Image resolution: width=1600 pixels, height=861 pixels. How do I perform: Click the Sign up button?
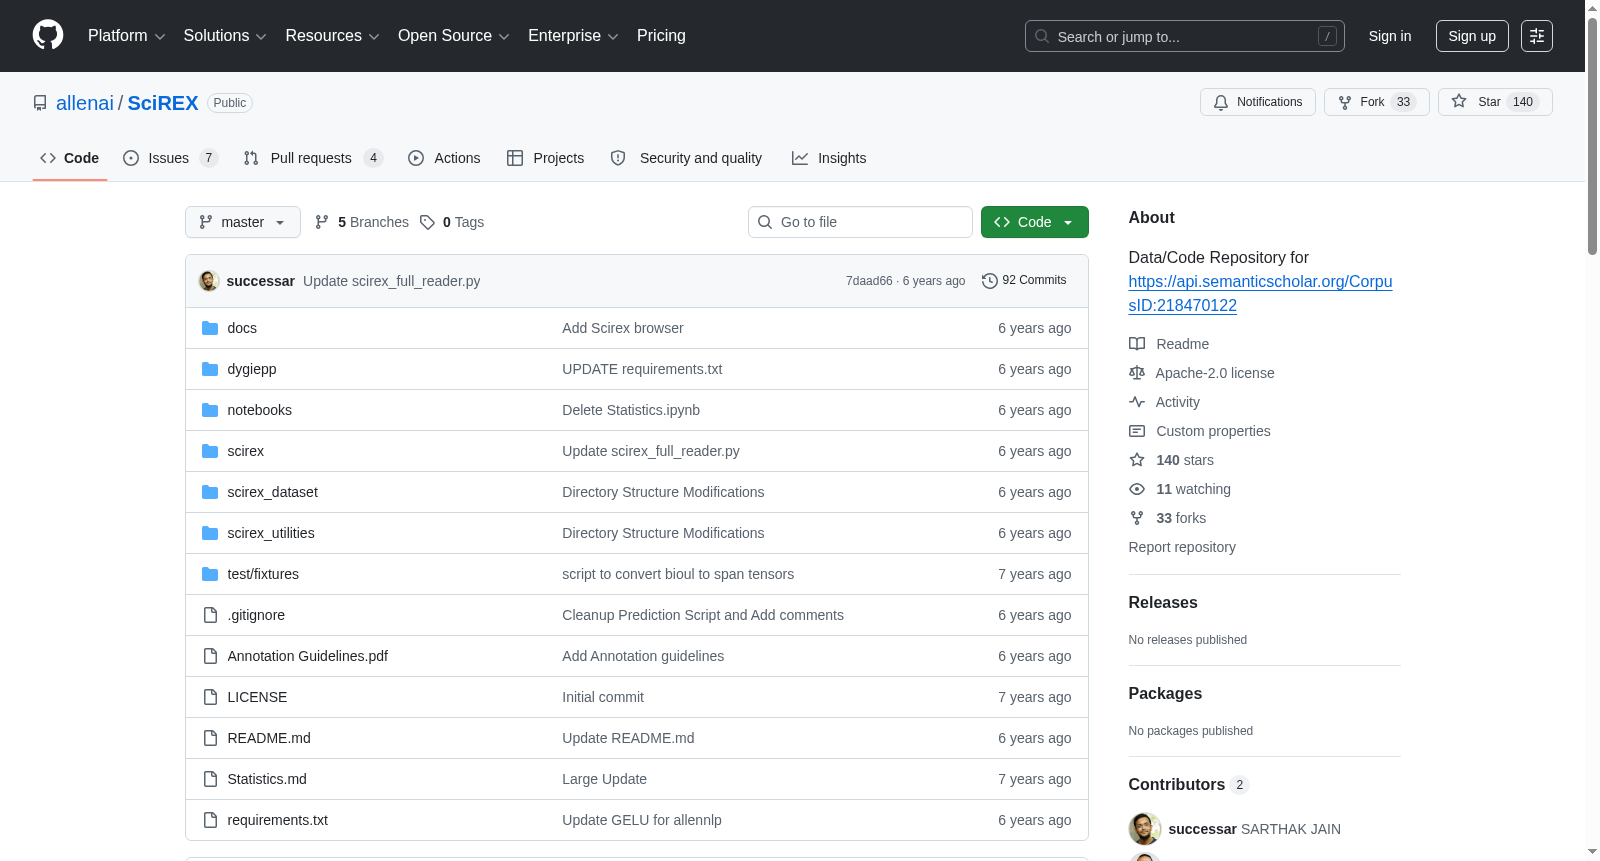tap(1472, 36)
